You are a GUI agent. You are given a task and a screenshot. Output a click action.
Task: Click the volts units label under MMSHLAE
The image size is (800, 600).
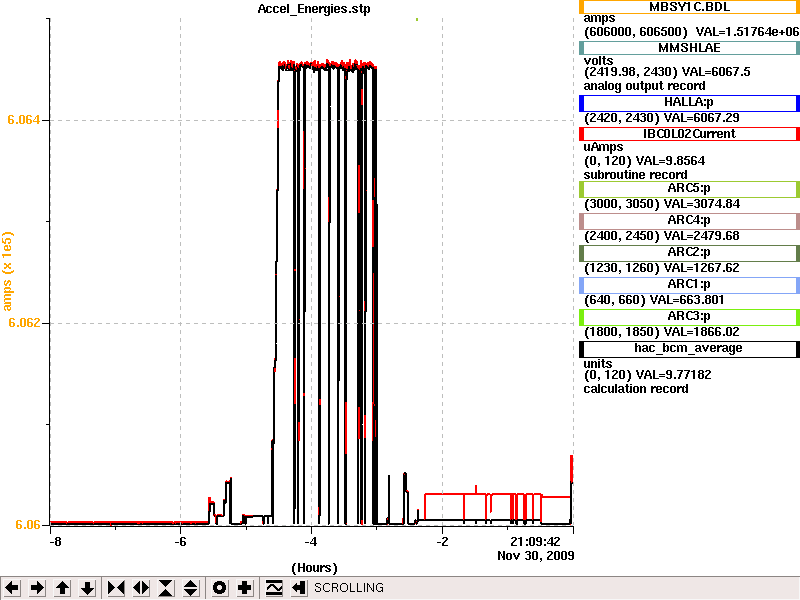pyautogui.click(x=598, y=61)
